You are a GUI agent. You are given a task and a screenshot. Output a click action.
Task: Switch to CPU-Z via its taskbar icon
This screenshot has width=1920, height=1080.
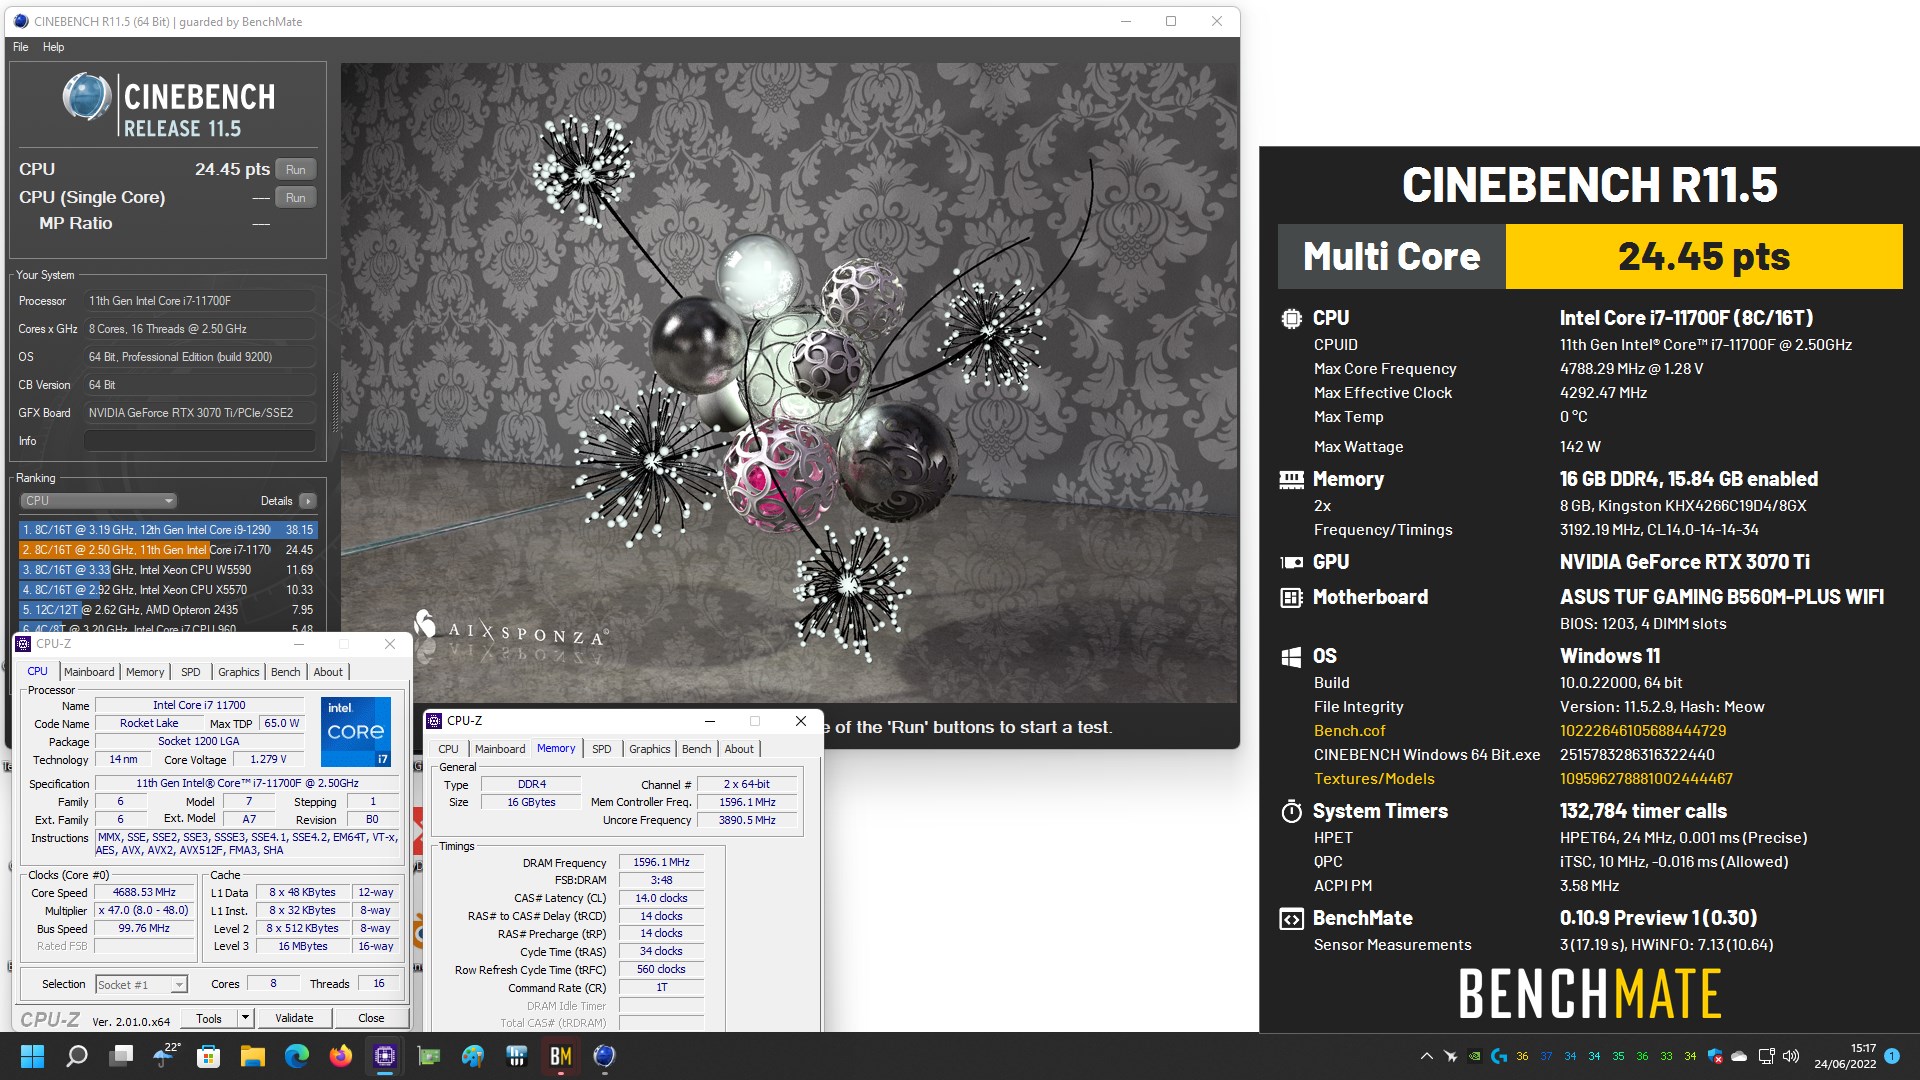pyautogui.click(x=385, y=1056)
